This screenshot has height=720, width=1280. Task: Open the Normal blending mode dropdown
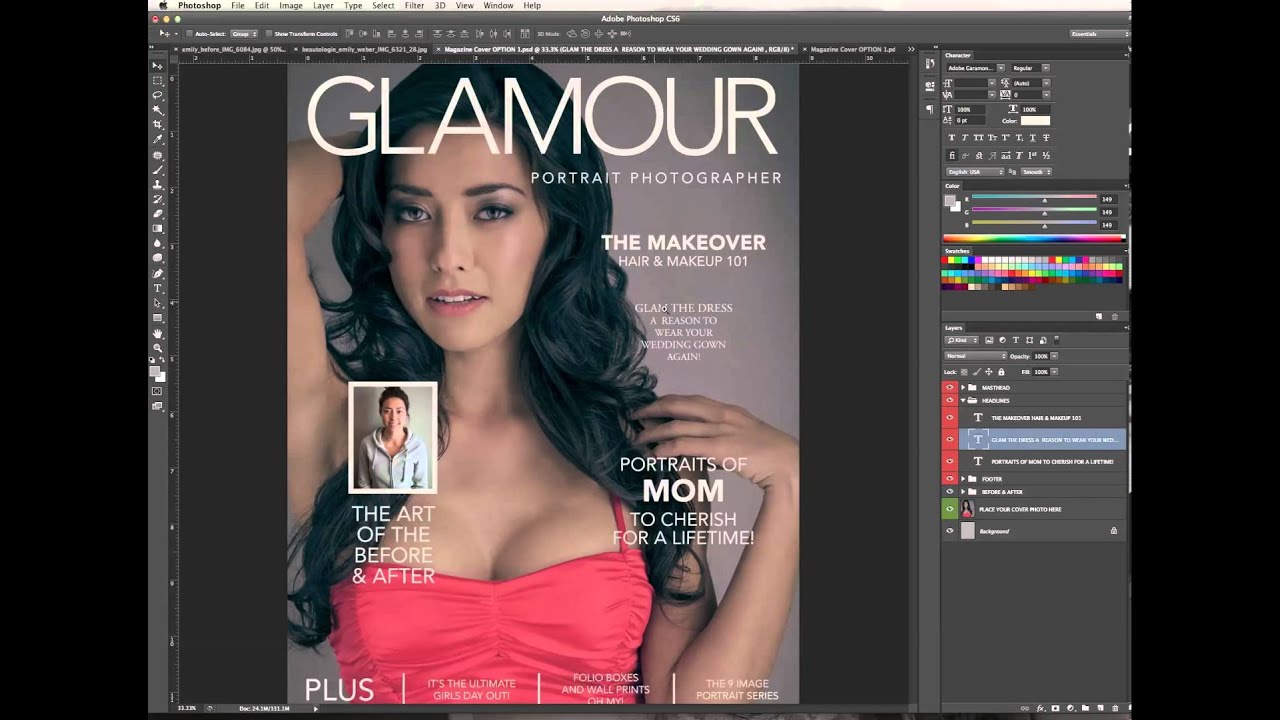pyautogui.click(x=976, y=356)
